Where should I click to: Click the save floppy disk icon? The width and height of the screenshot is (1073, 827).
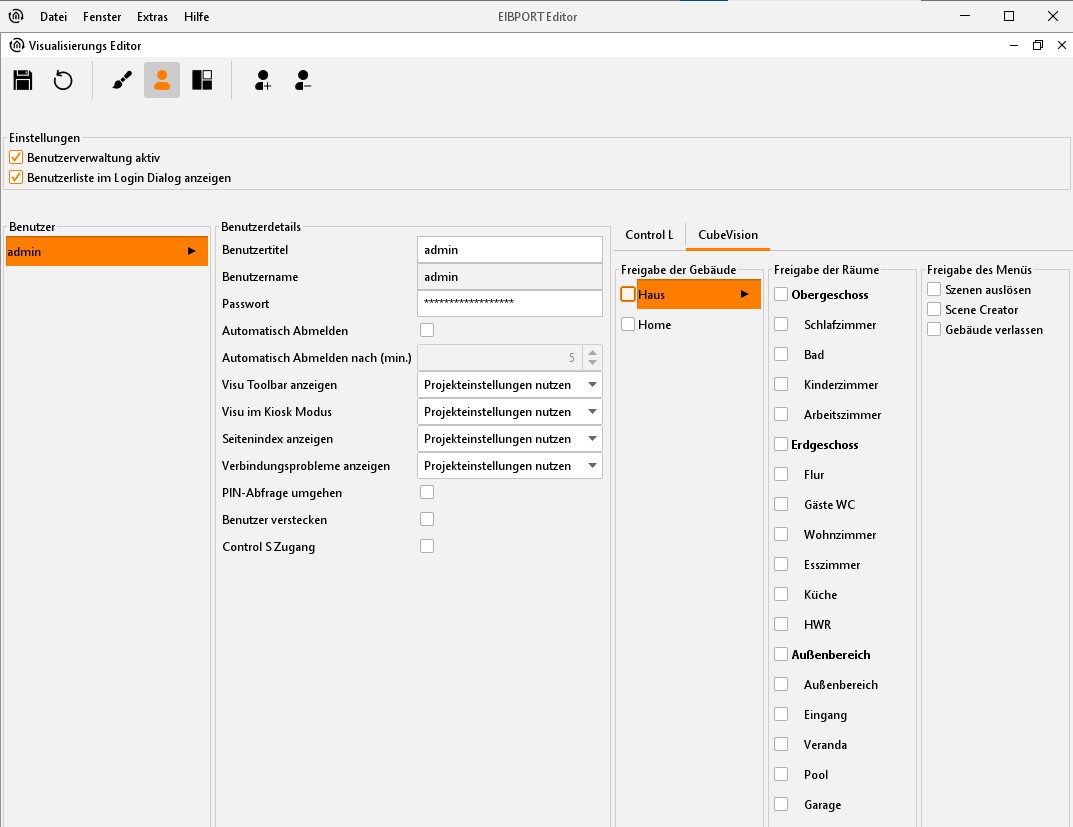(23, 81)
